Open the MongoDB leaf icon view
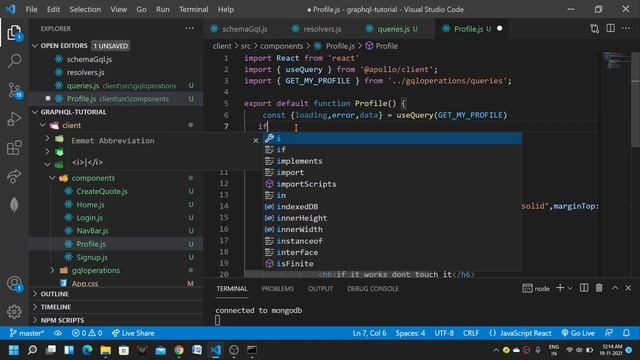 (x=14, y=204)
